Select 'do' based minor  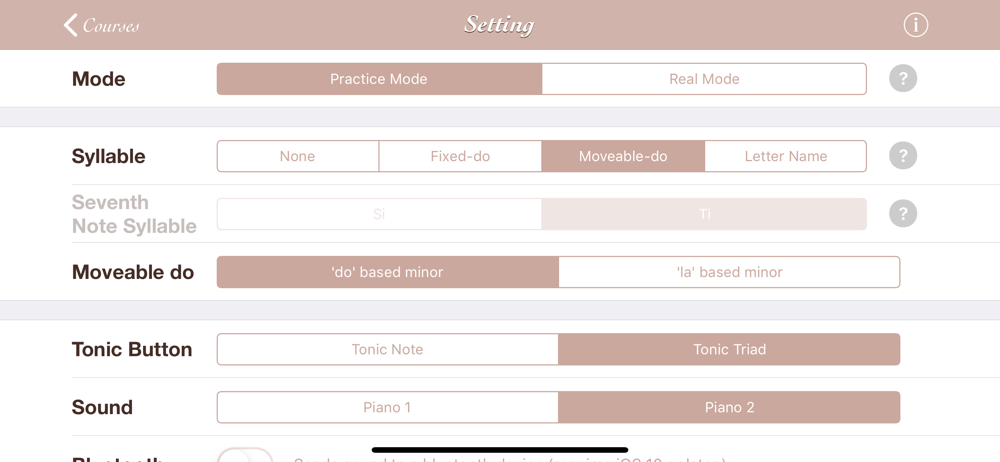point(387,272)
